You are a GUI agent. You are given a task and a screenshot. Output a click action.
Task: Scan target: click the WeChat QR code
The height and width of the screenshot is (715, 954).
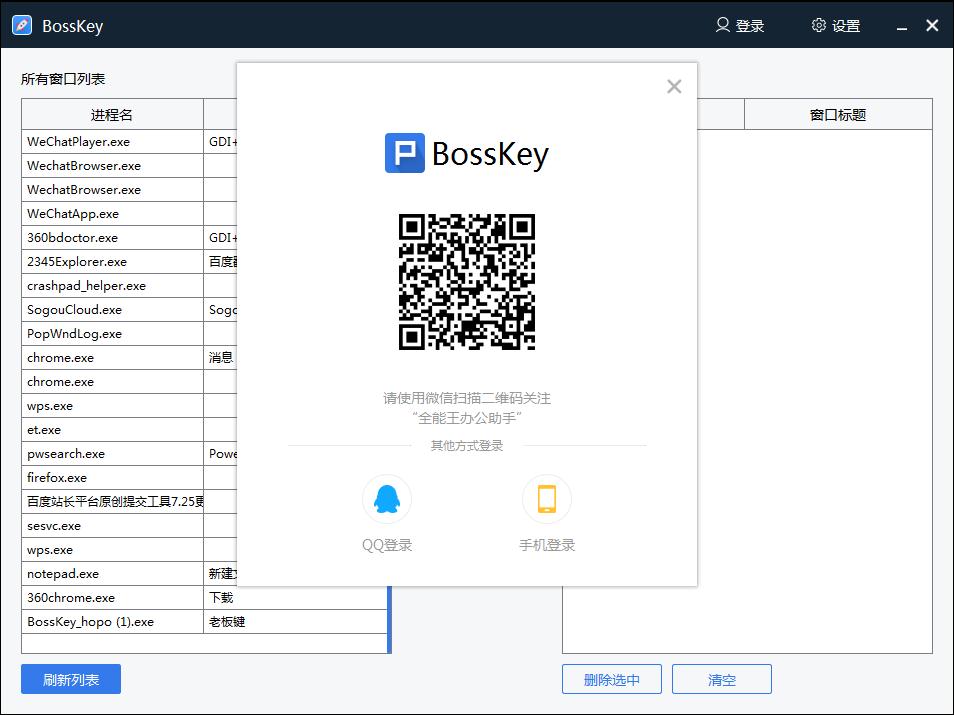click(466, 281)
